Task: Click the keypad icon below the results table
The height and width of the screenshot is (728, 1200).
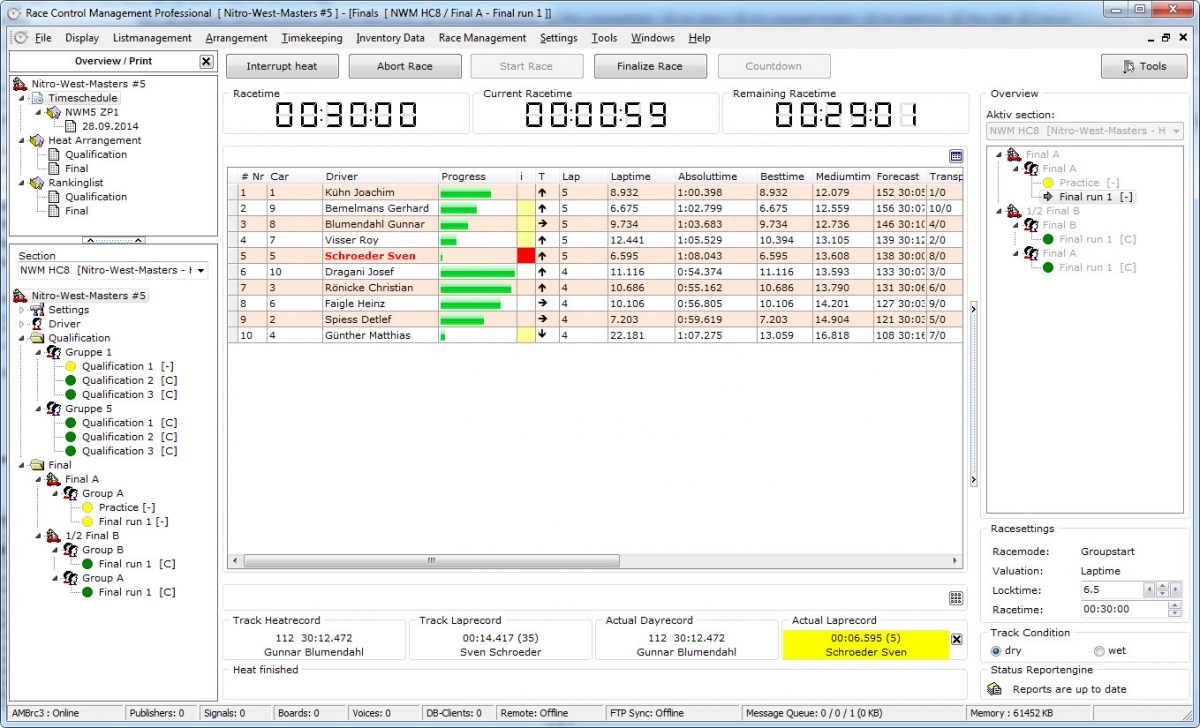Action: pos(956,598)
